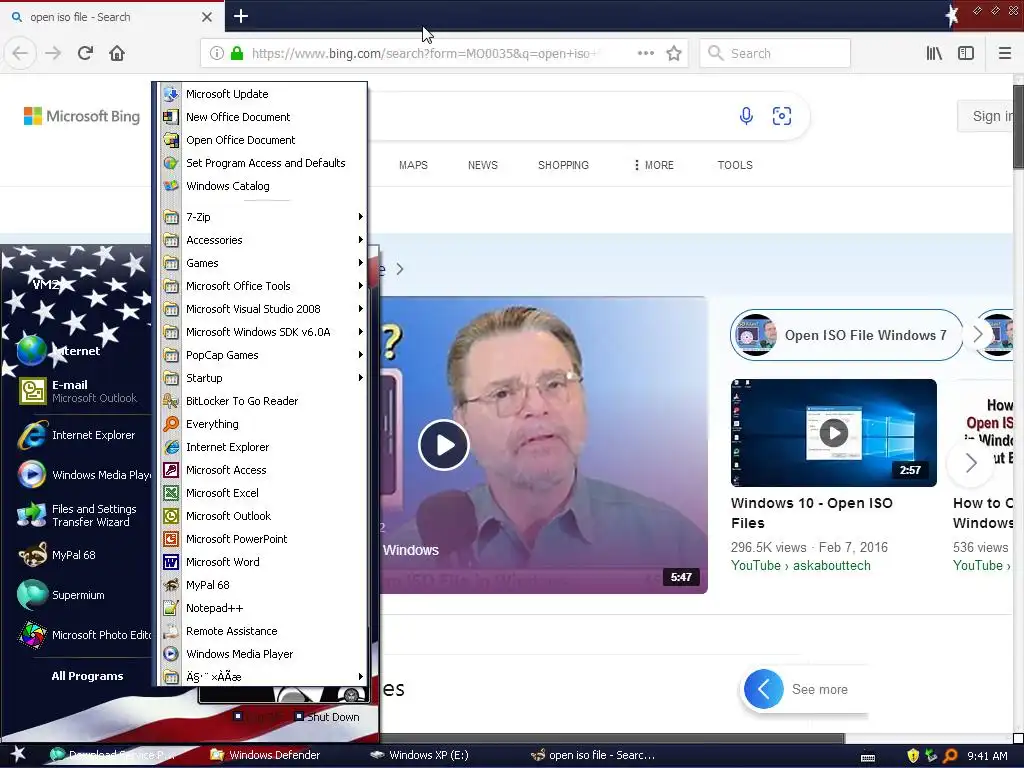The image size is (1024, 768).
Task: Go to the browser Home icon
Action: tap(117, 53)
